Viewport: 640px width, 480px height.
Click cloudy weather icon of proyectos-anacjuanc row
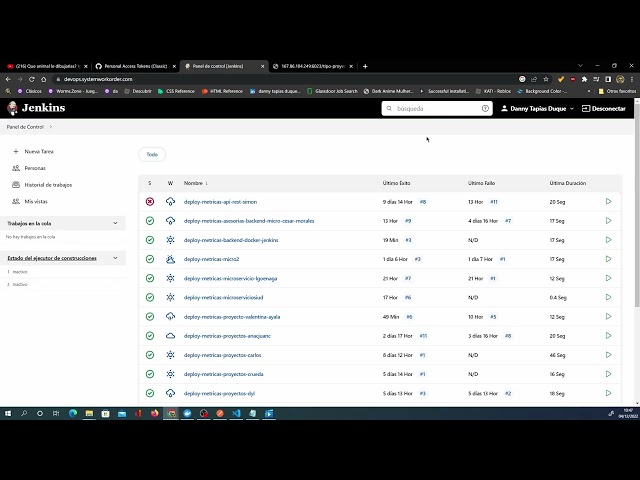tap(170, 336)
